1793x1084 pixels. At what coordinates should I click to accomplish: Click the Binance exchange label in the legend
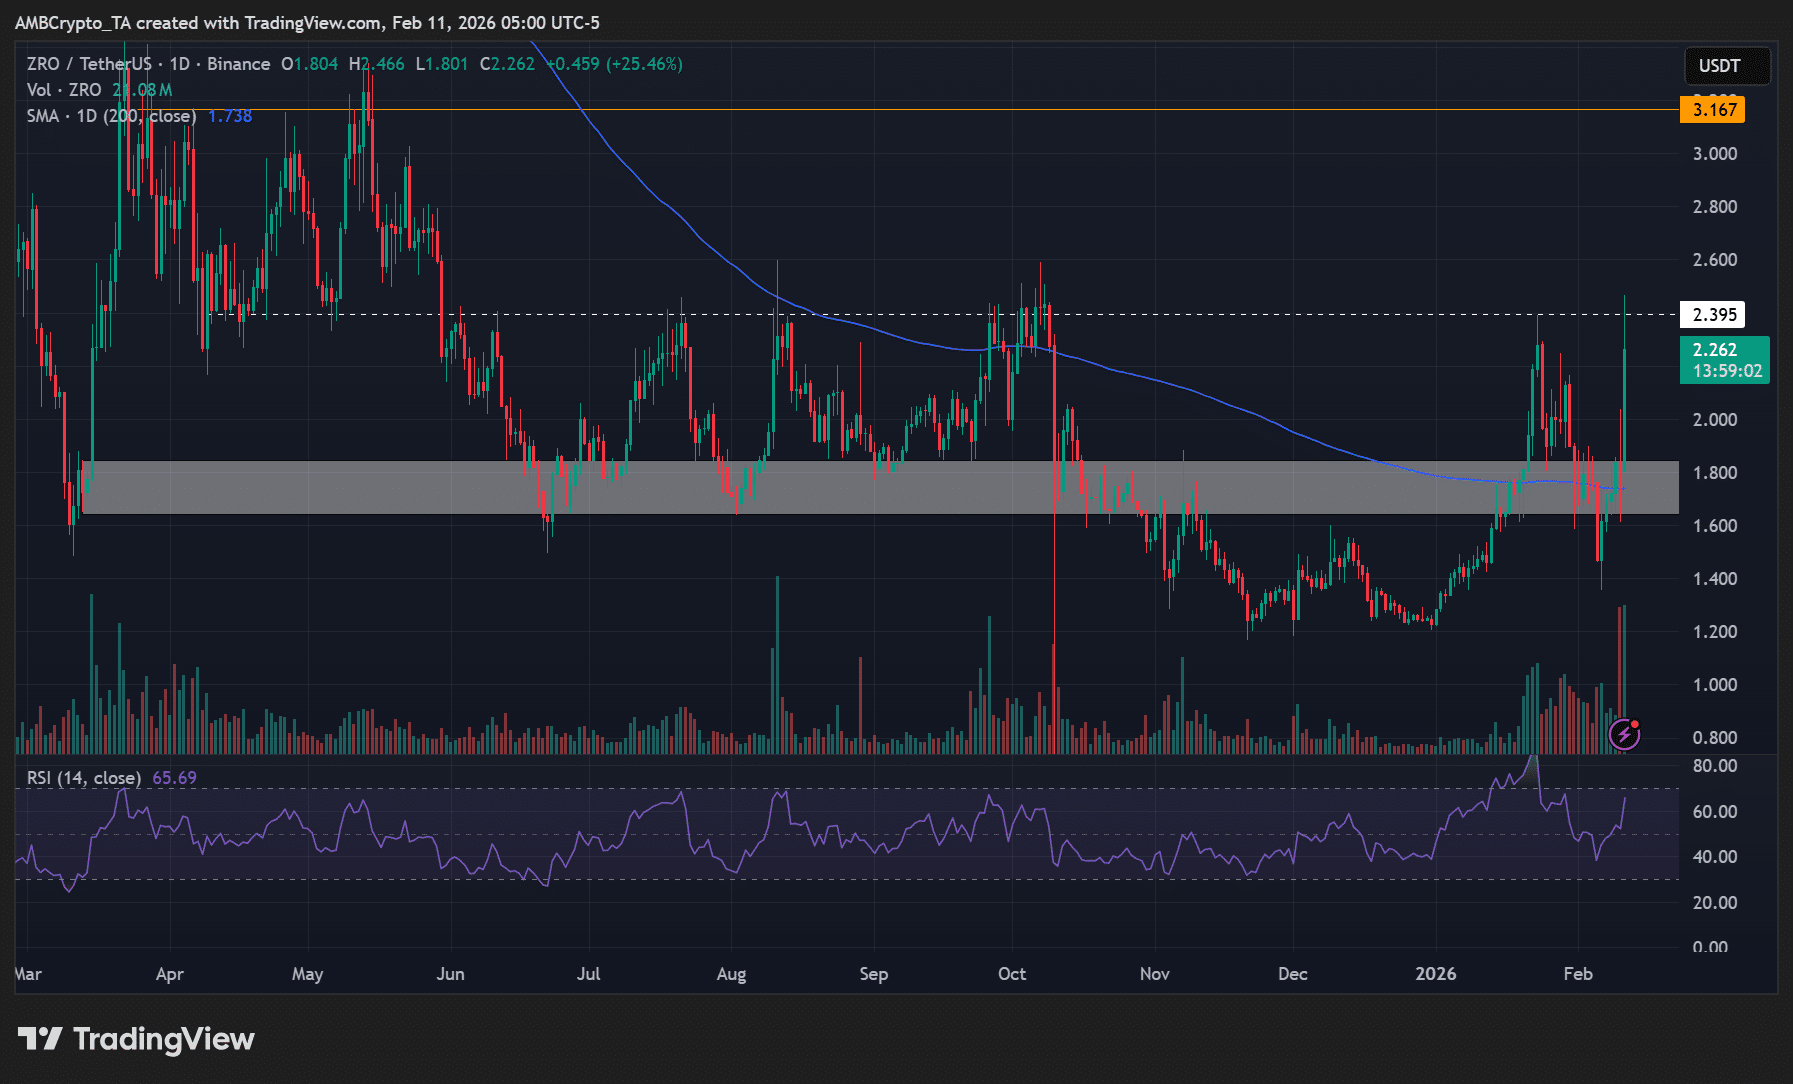pos(237,63)
